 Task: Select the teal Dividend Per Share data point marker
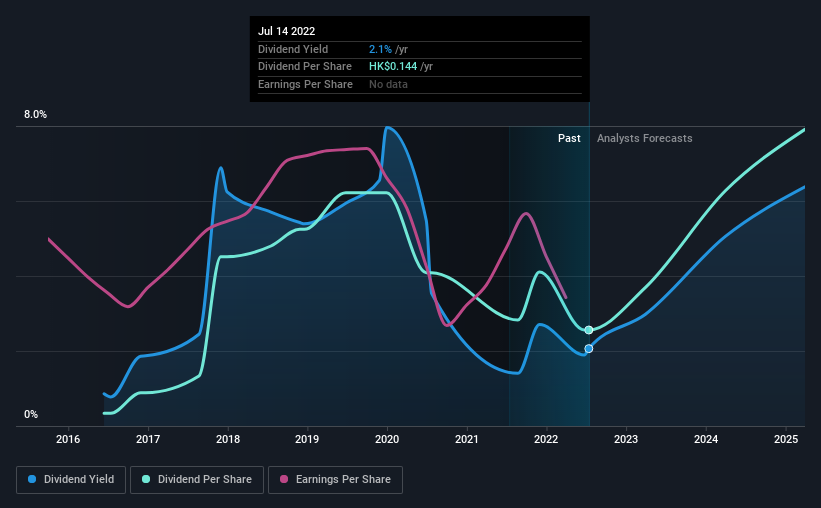[589, 330]
